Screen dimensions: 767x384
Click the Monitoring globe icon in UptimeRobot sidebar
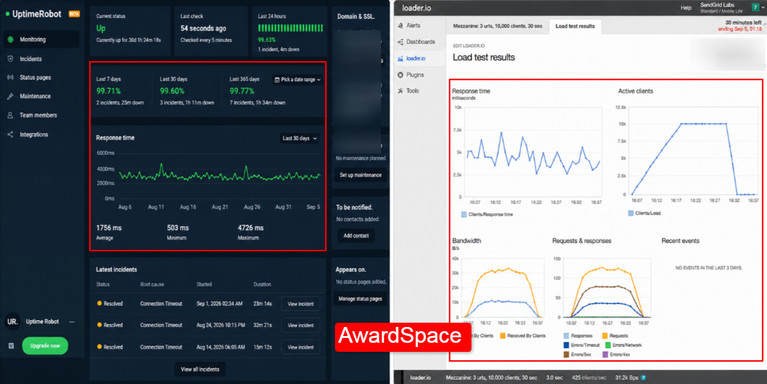pyautogui.click(x=10, y=40)
